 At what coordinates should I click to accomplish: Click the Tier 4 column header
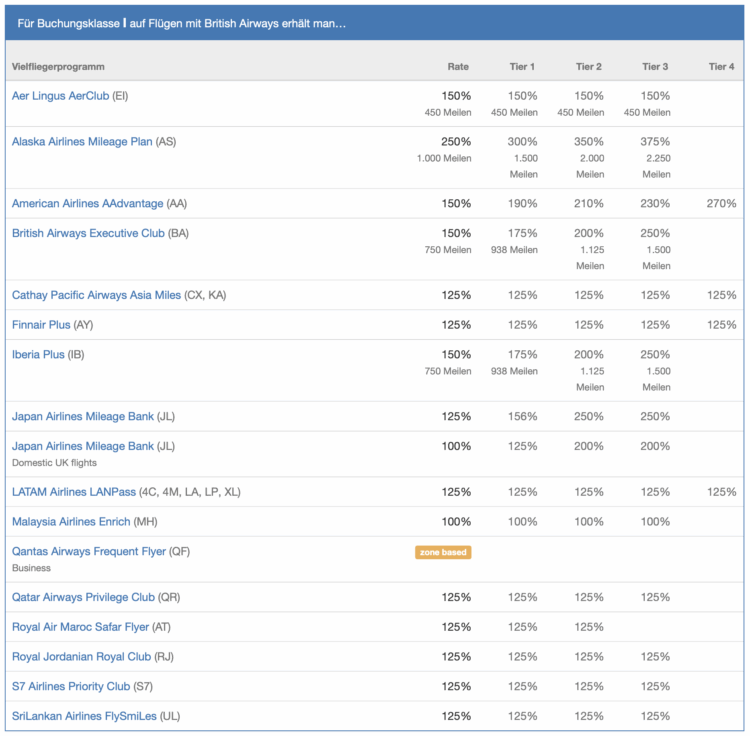click(x=721, y=67)
